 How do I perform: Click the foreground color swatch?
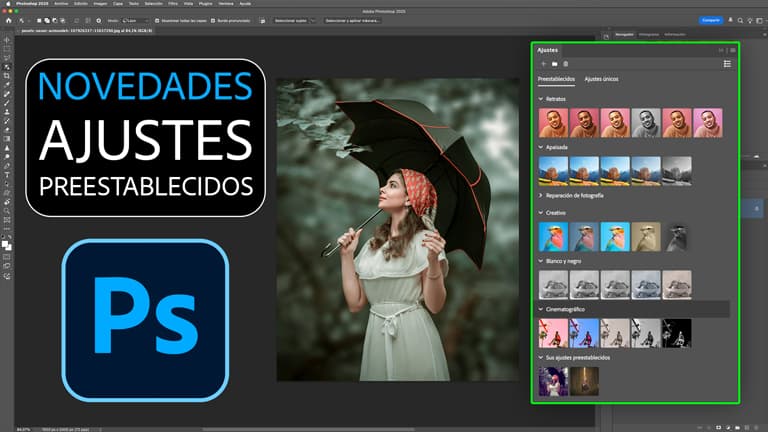[4, 243]
